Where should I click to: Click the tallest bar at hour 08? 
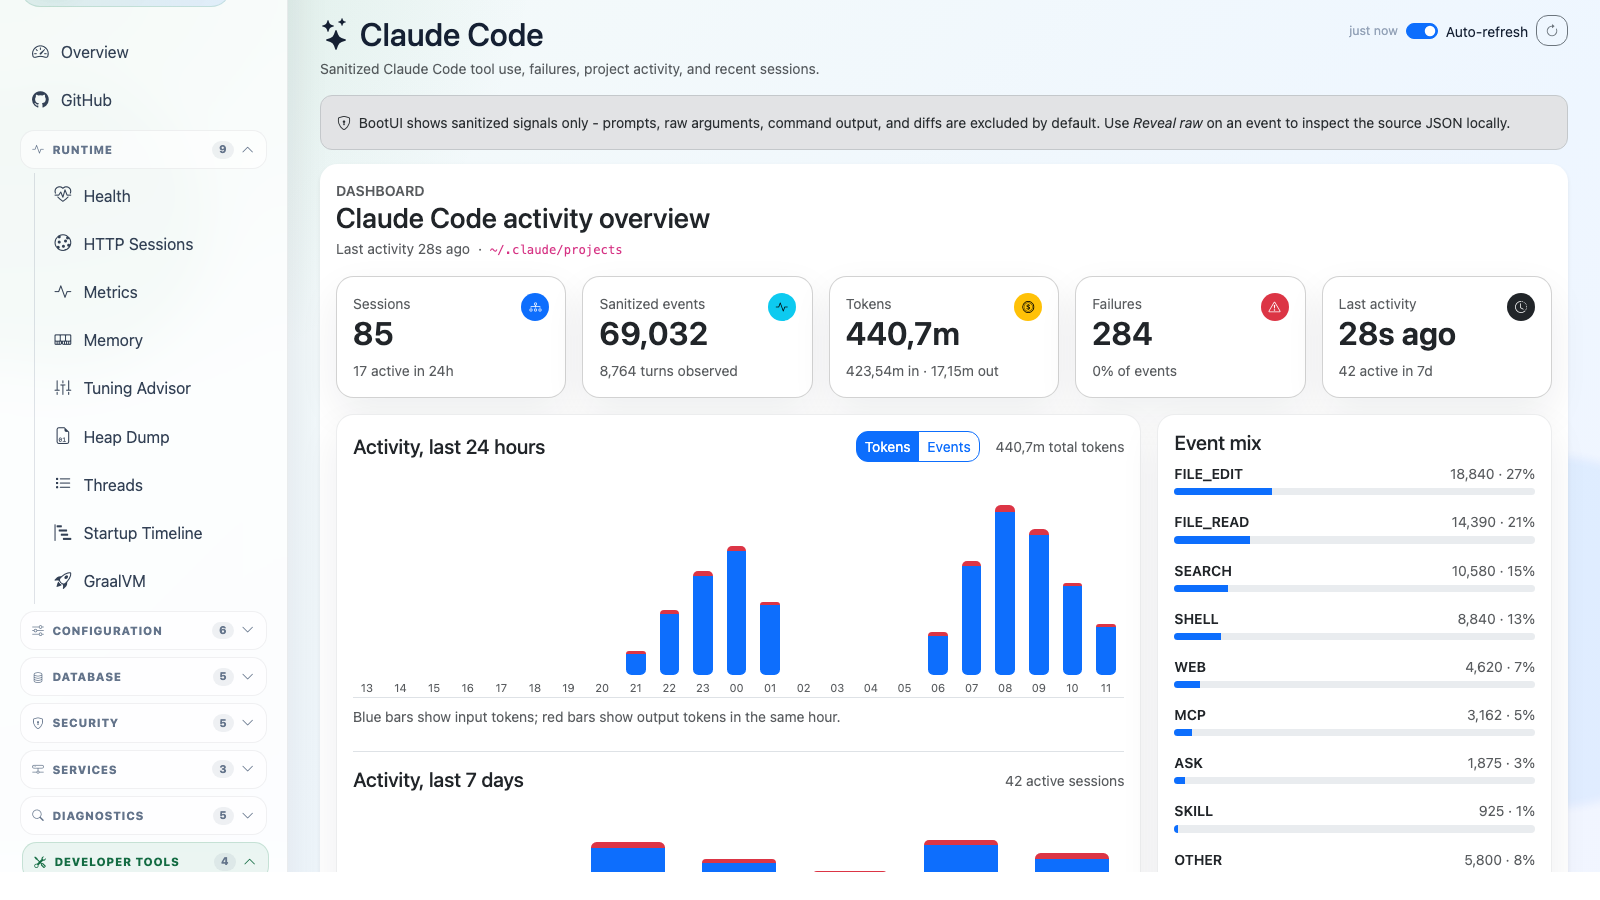pyautogui.click(x=1005, y=590)
